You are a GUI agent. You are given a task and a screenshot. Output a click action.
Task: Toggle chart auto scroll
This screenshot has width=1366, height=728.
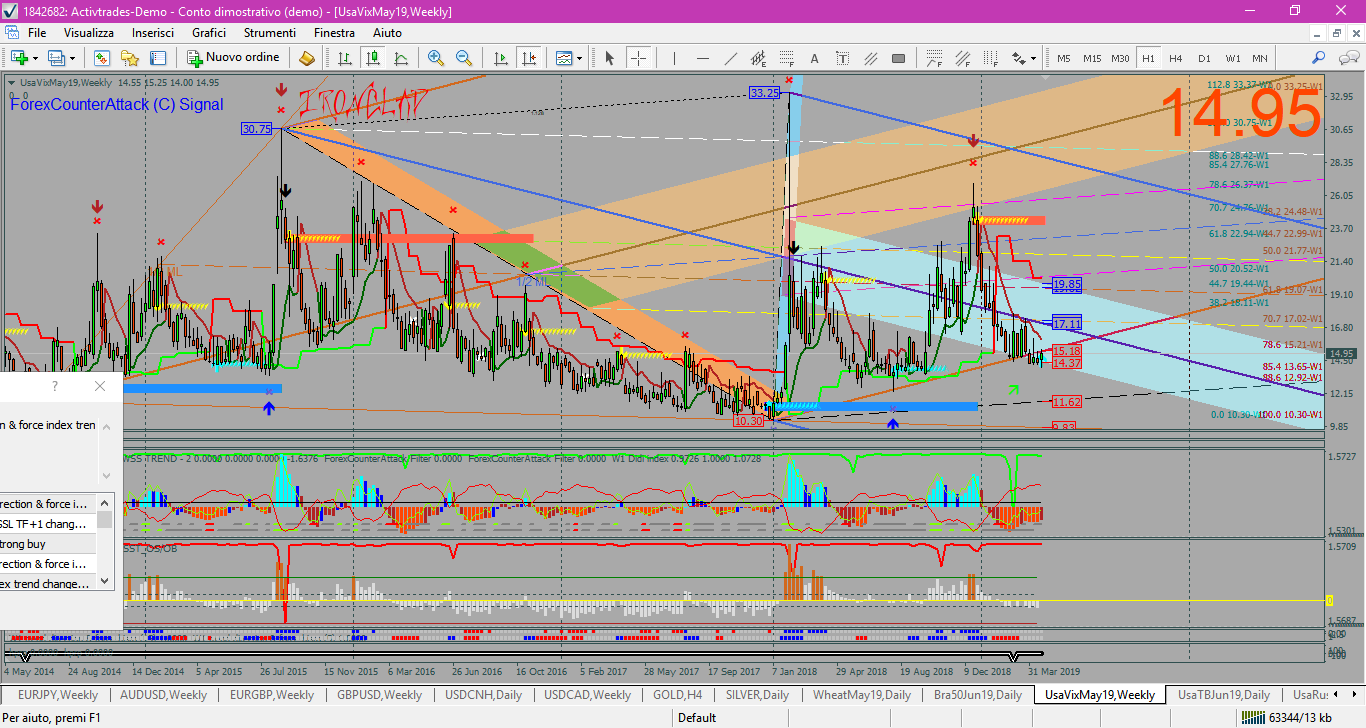click(x=500, y=58)
